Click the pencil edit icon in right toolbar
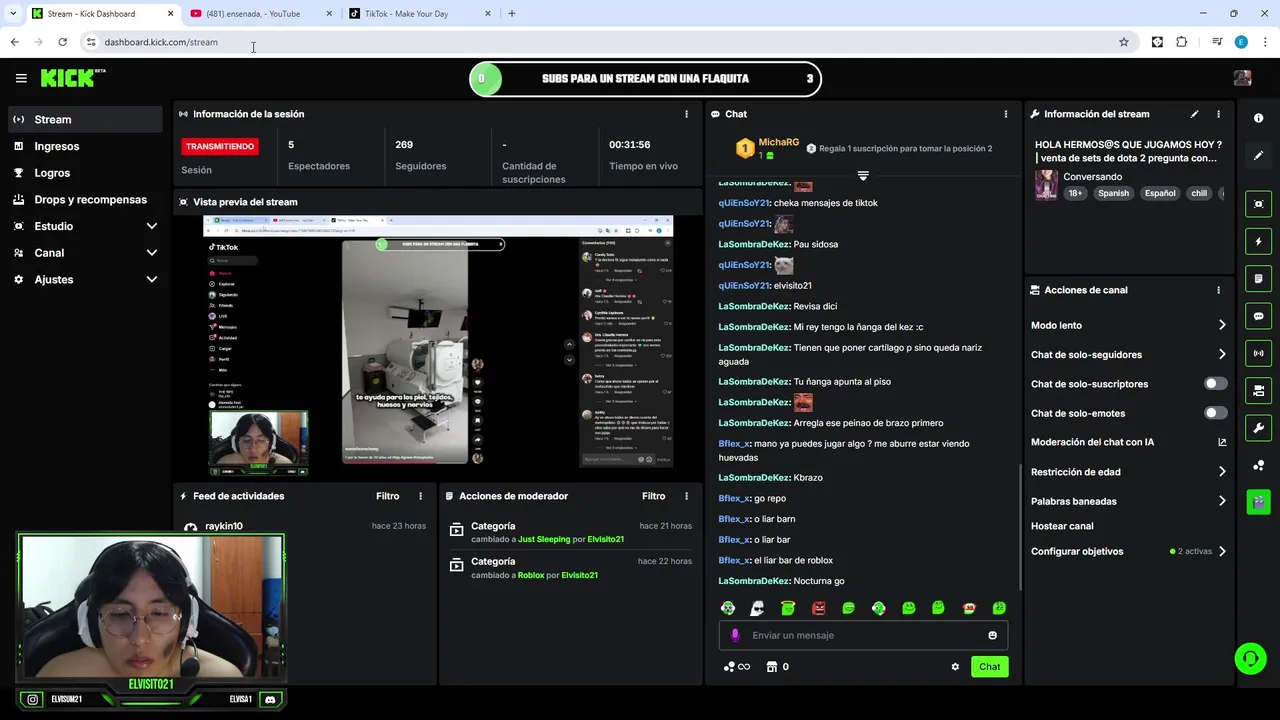This screenshot has width=1280, height=720. point(1258,156)
